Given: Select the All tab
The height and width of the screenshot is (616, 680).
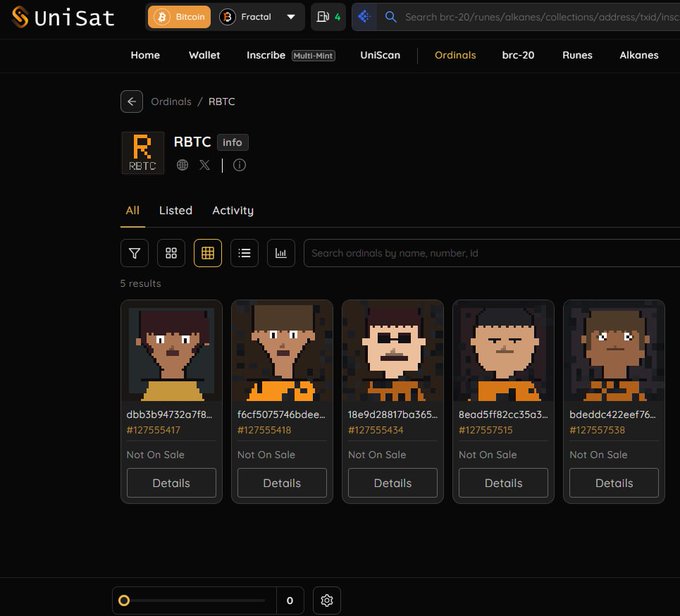Looking at the screenshot, I should pyautogui.click(x=132, y=211).
